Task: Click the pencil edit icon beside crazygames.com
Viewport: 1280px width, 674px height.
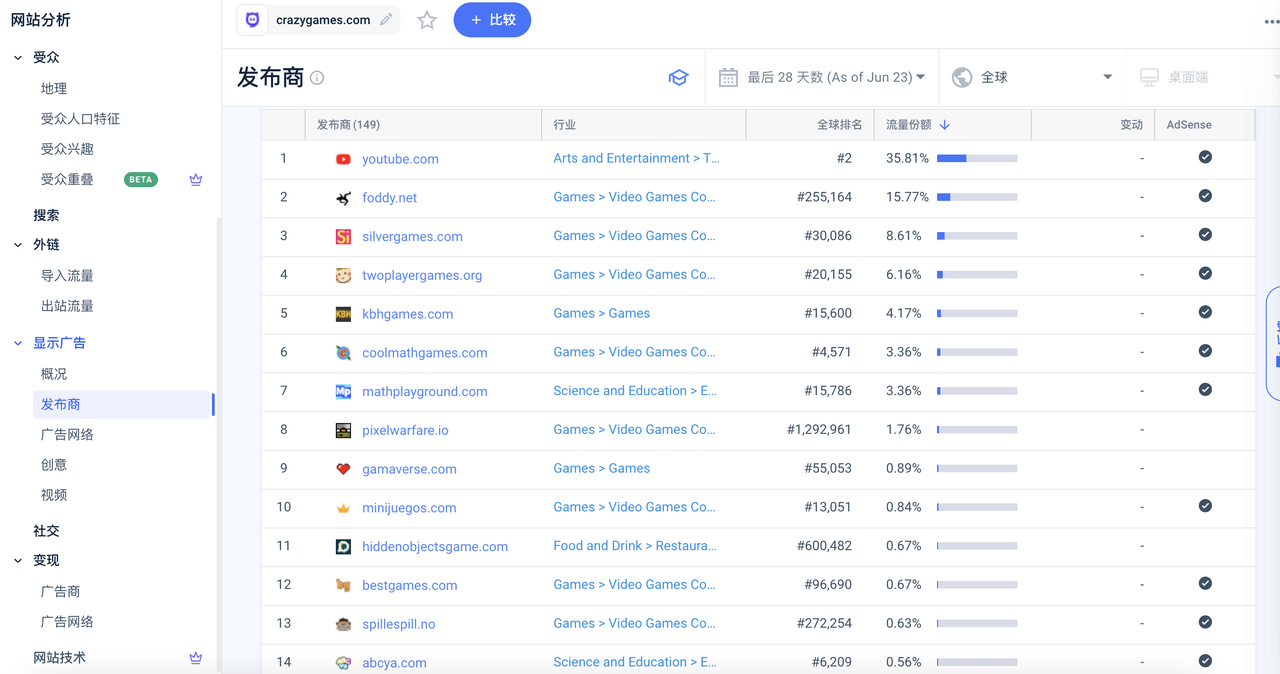Action: [x=386, y=20]
